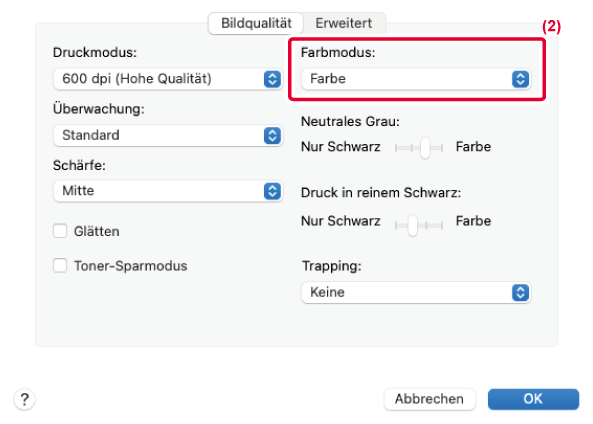Click the Druck in reinem Schwarz slider

[419, 225]
